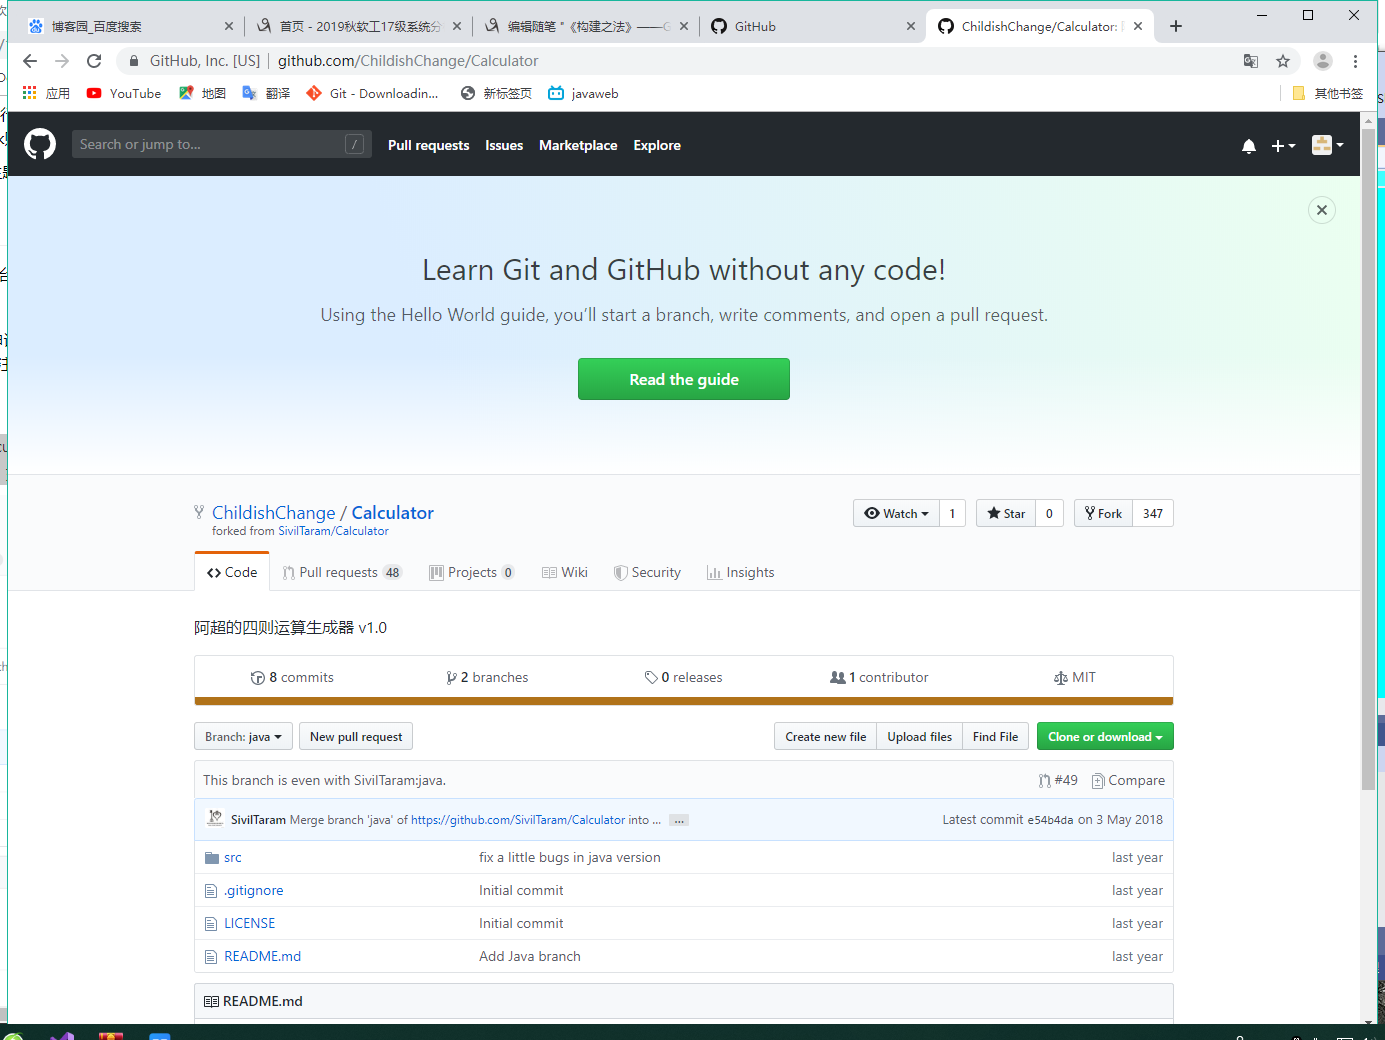The height and width of the screenshot is (1040, 1385).
Task: Open Clone or download dropdown
Action: coord(1105,736)
